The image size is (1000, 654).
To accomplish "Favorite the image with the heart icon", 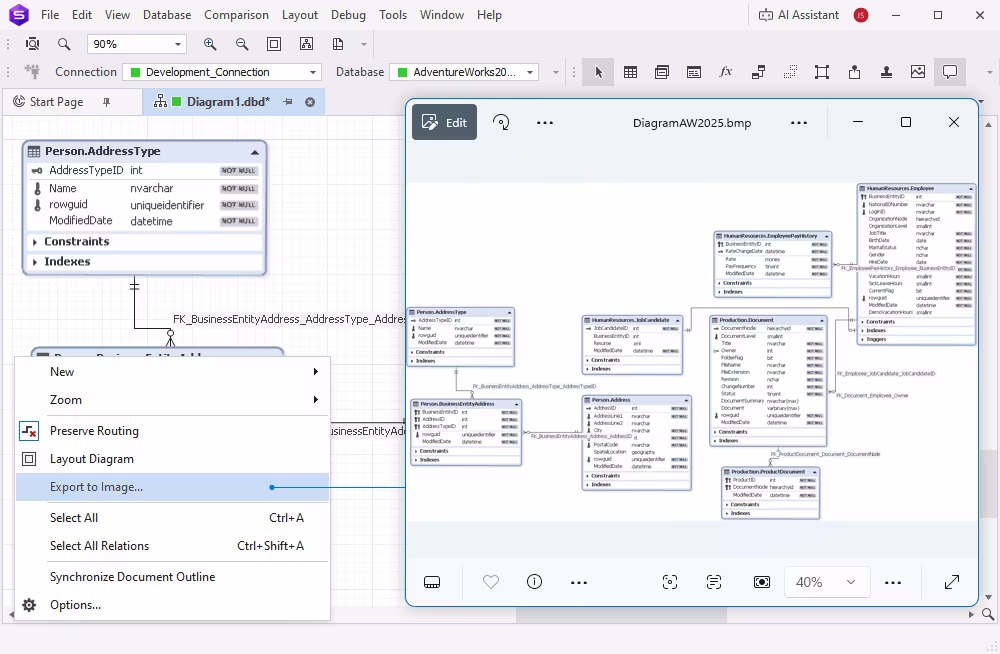I will click(x=490, y=582).
